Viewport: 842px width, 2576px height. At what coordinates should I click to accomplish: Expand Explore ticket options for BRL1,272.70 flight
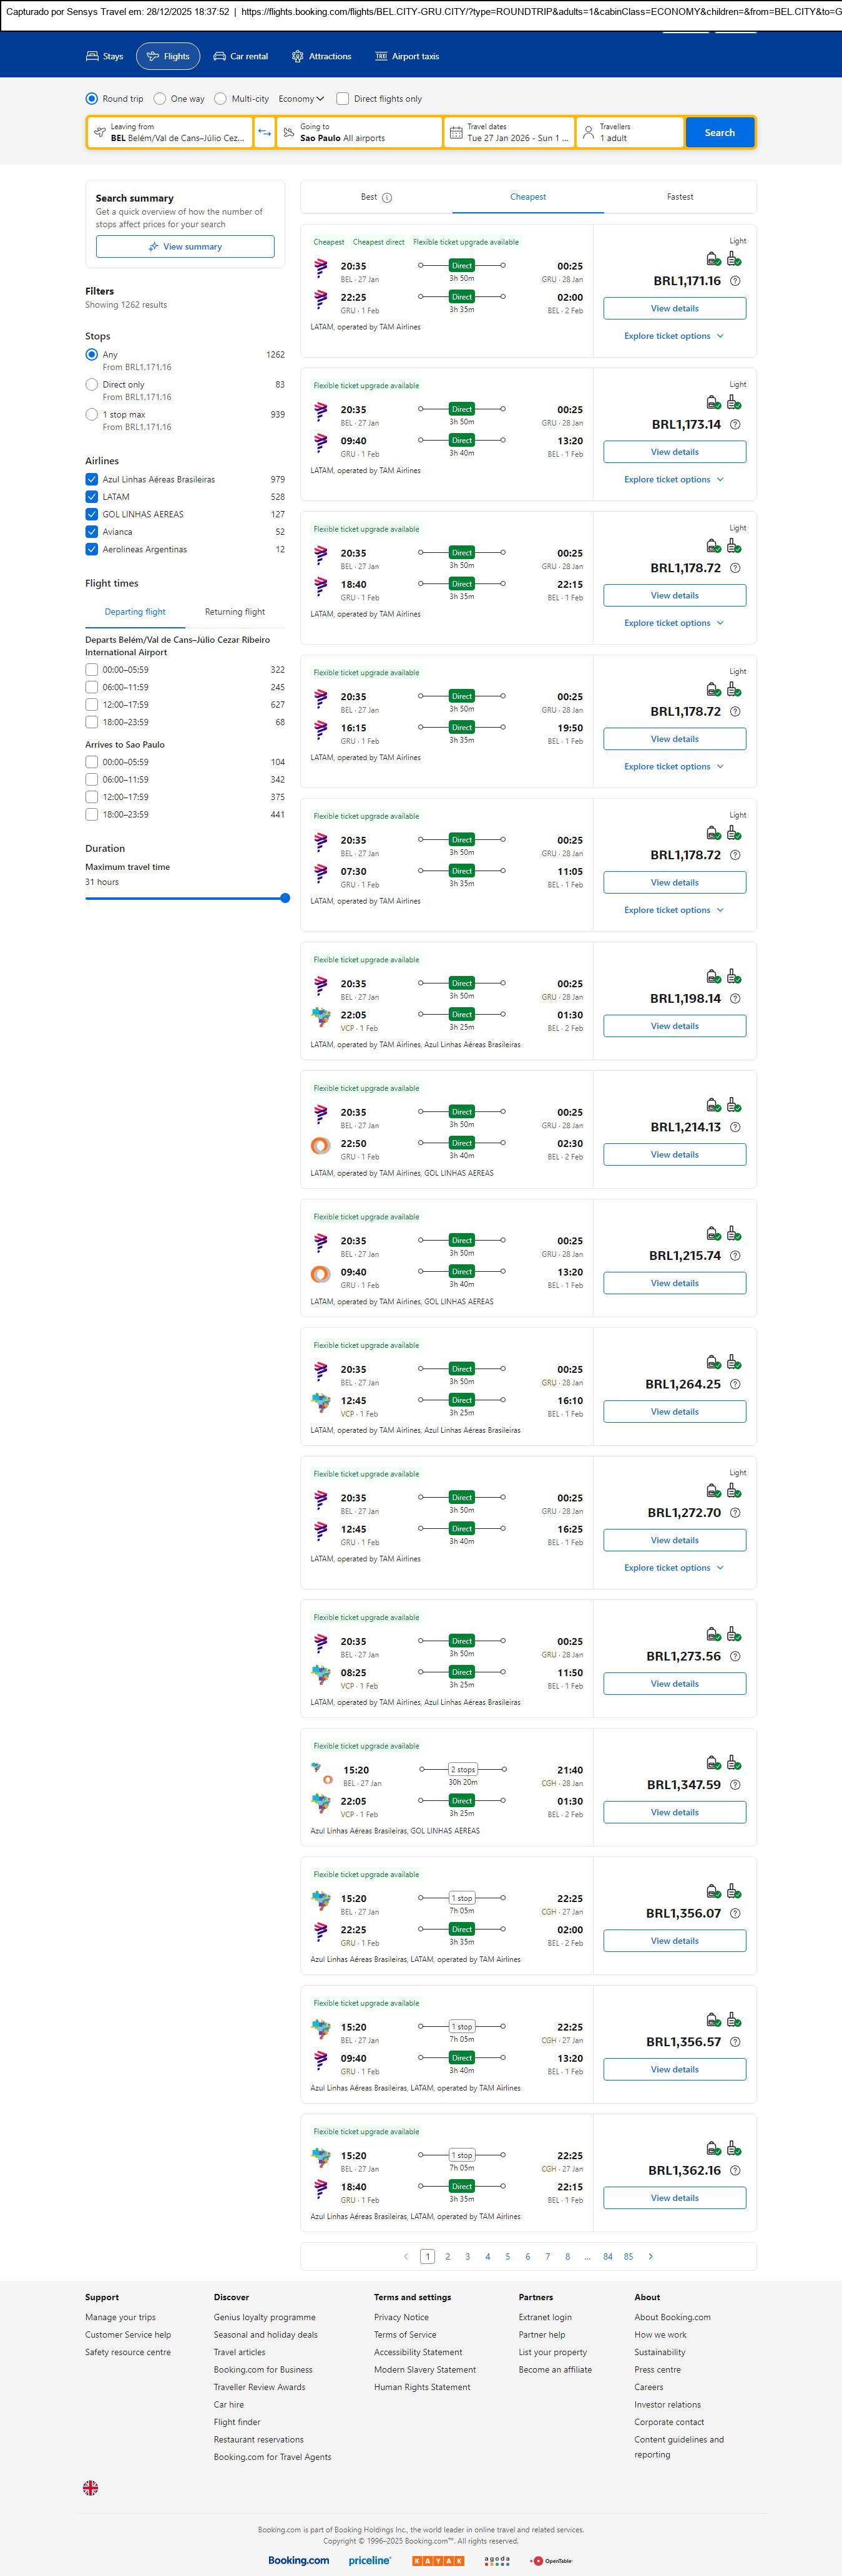tap(673, 1568)
